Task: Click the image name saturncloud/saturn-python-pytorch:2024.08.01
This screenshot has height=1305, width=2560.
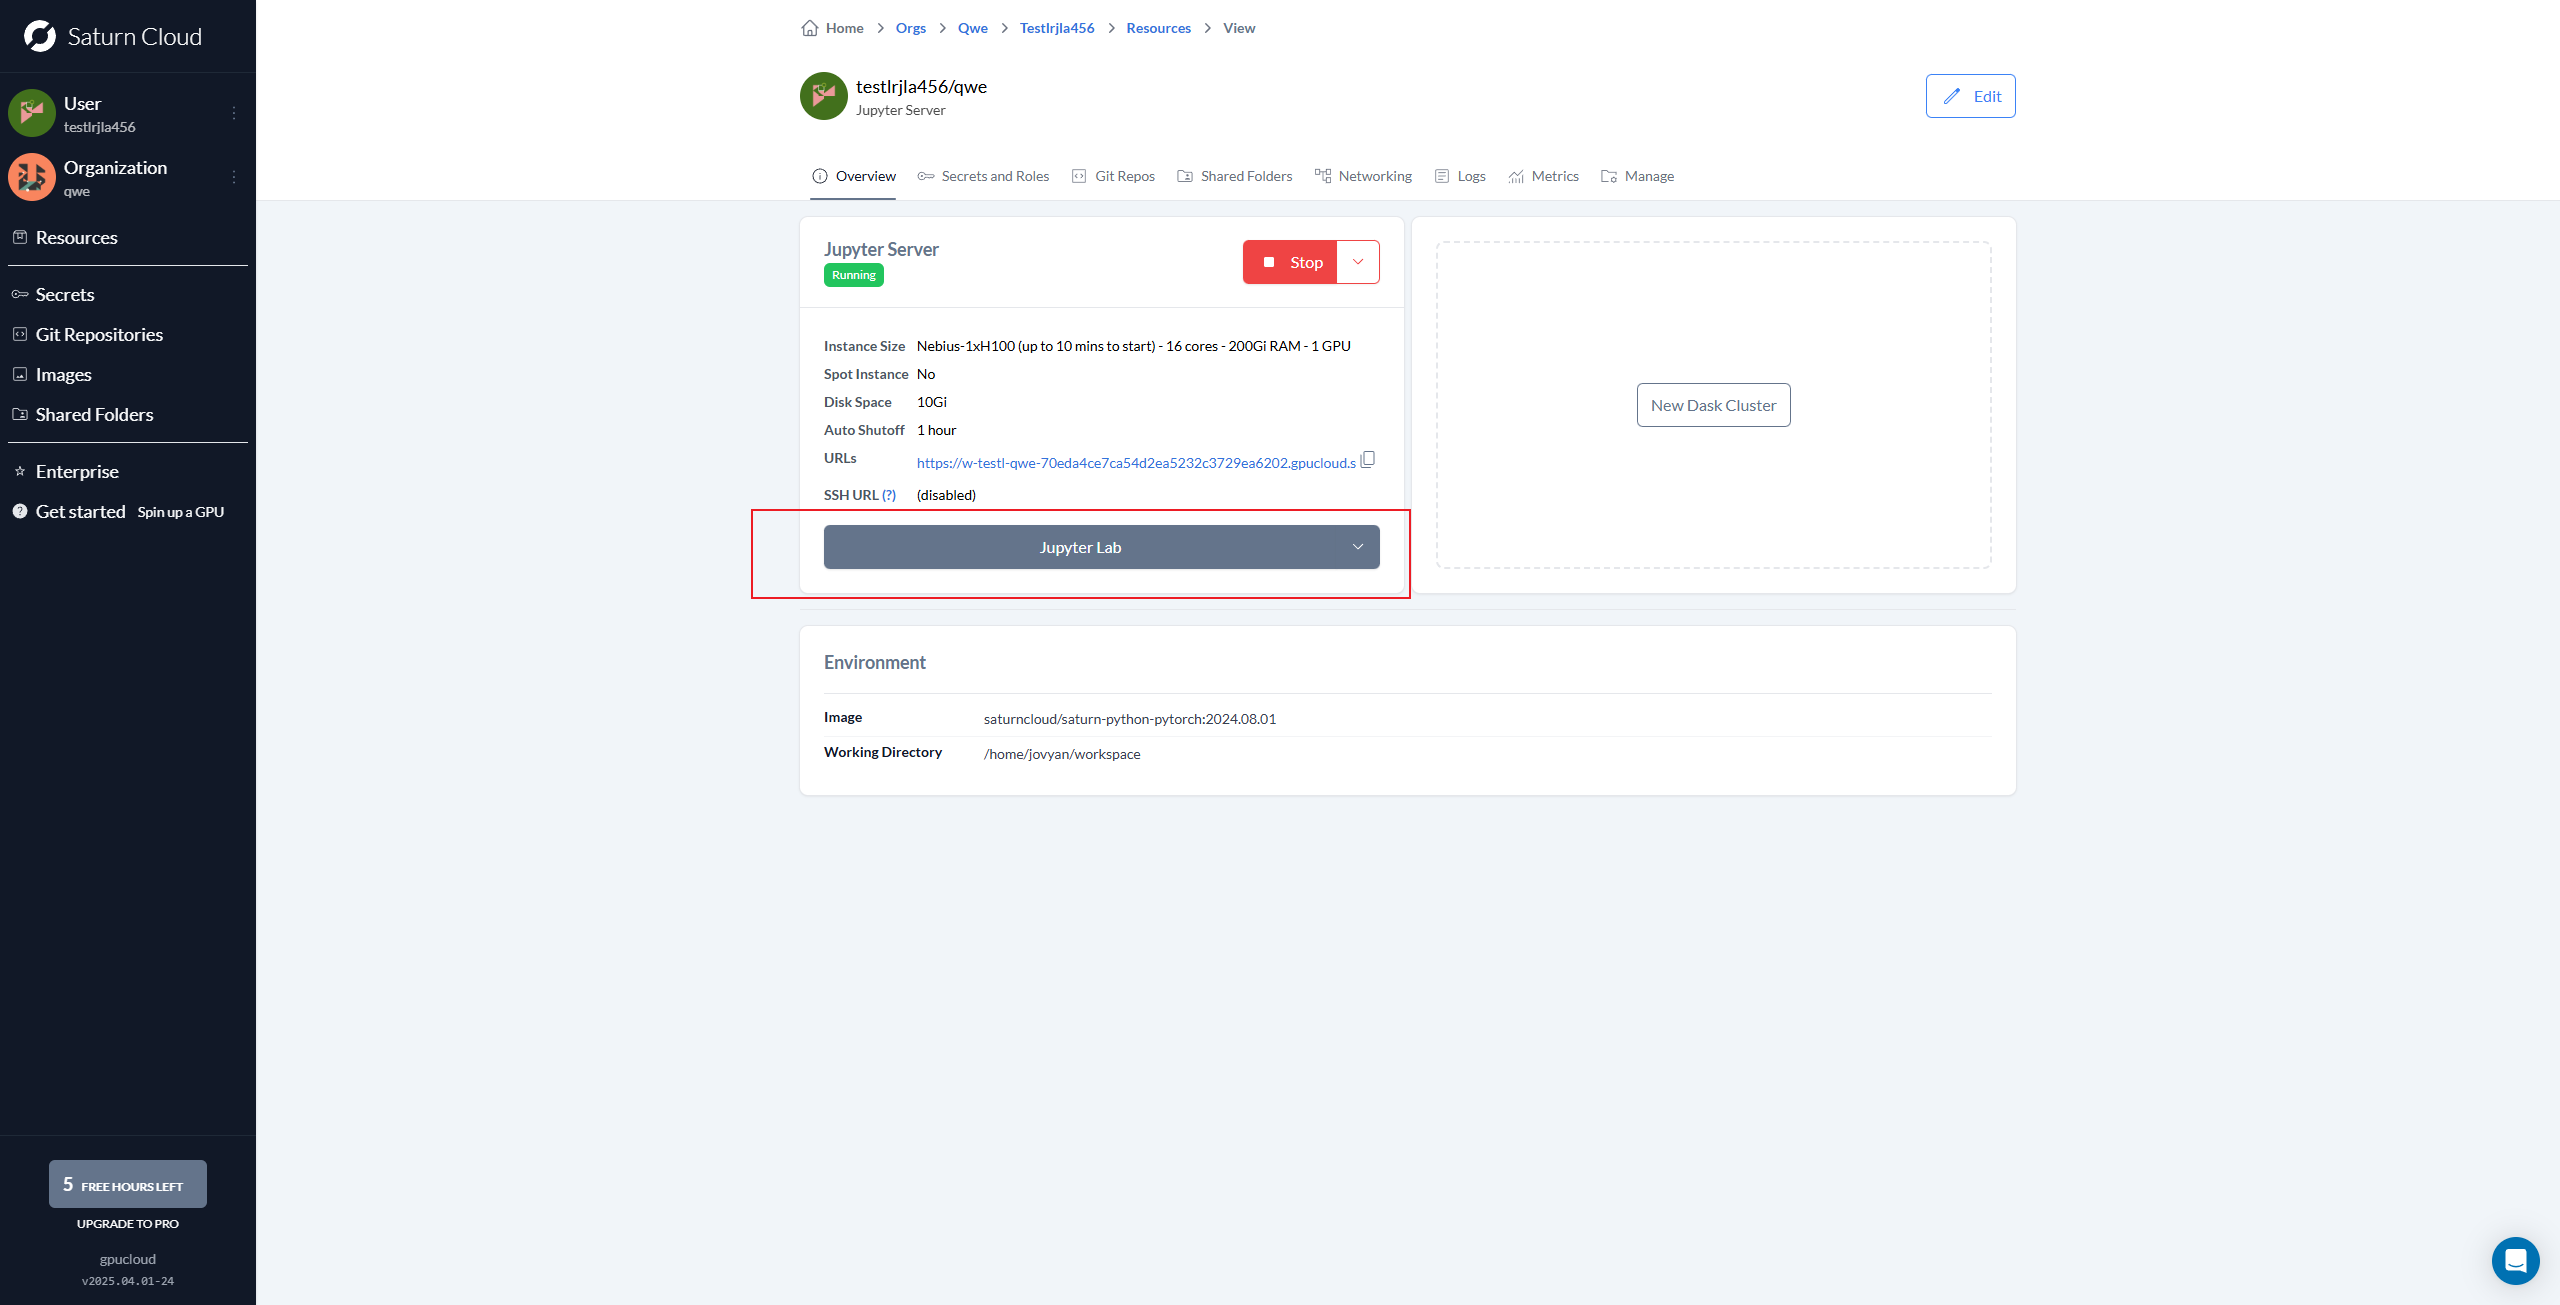Action: tap(1130, 719)
